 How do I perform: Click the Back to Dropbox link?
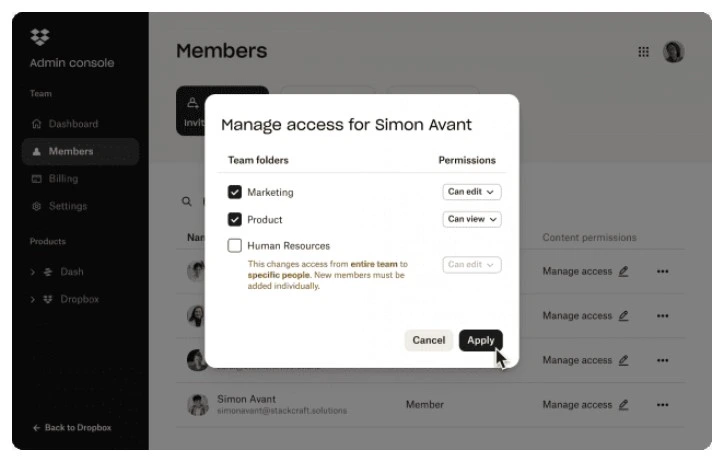pyautogui.click(x=72, y=428)
